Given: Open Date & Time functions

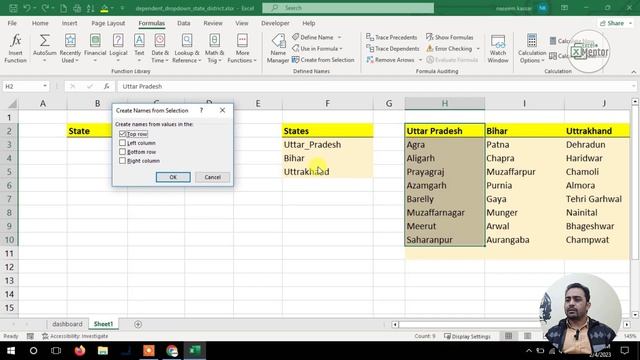Looking at the screenshot, I should [x=160, y=48].
